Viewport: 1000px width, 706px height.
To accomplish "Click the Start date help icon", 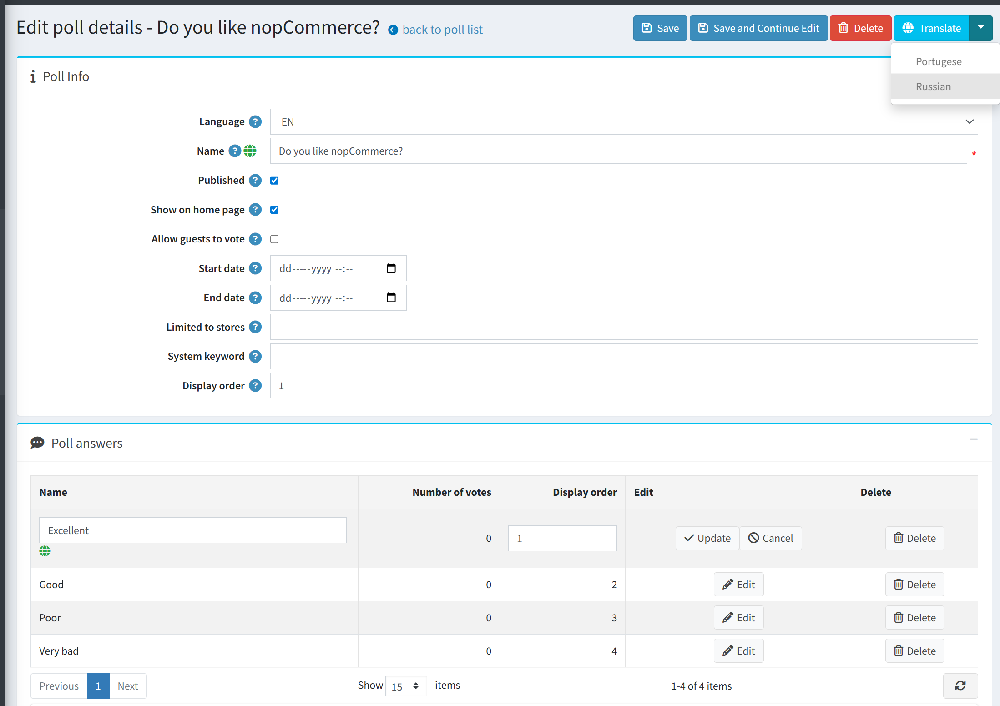I will point(255,268).
